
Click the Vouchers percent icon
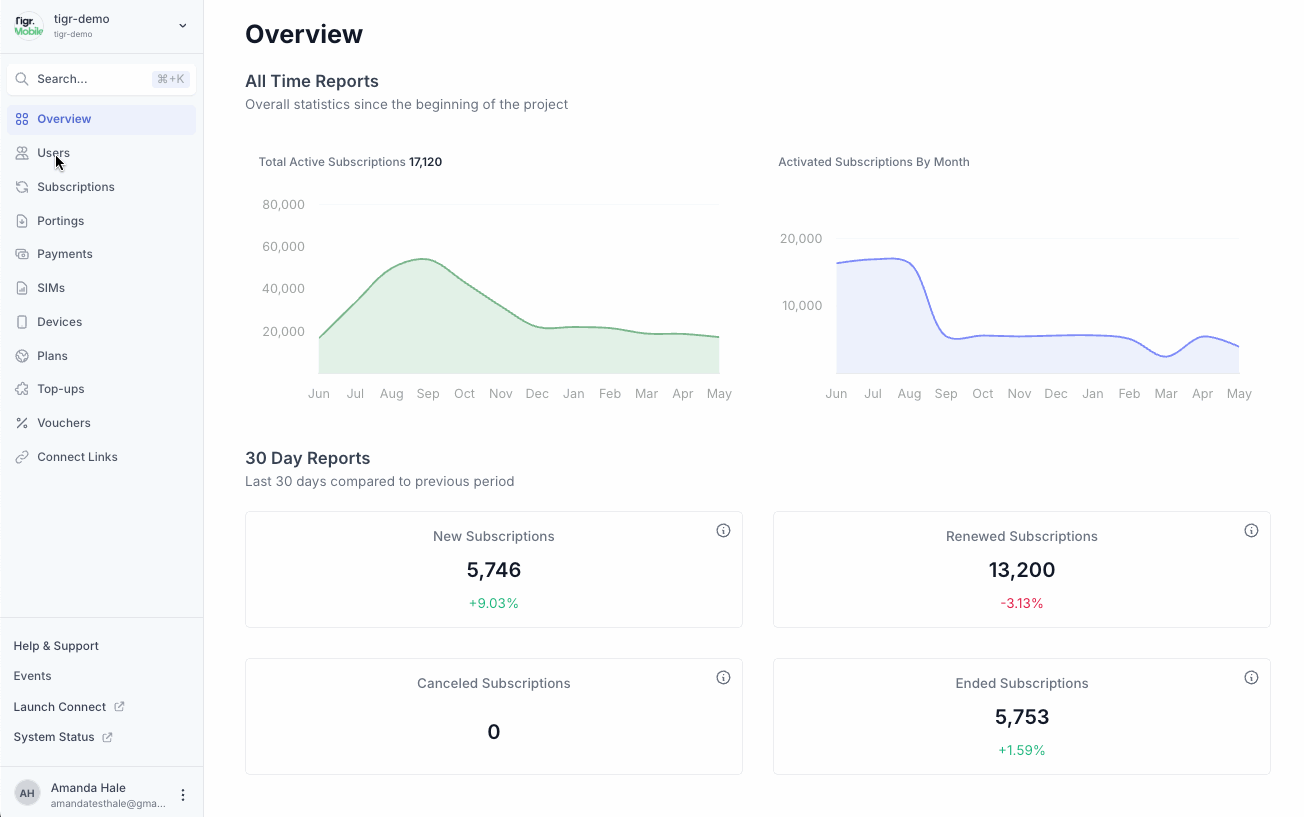(22, 423)
